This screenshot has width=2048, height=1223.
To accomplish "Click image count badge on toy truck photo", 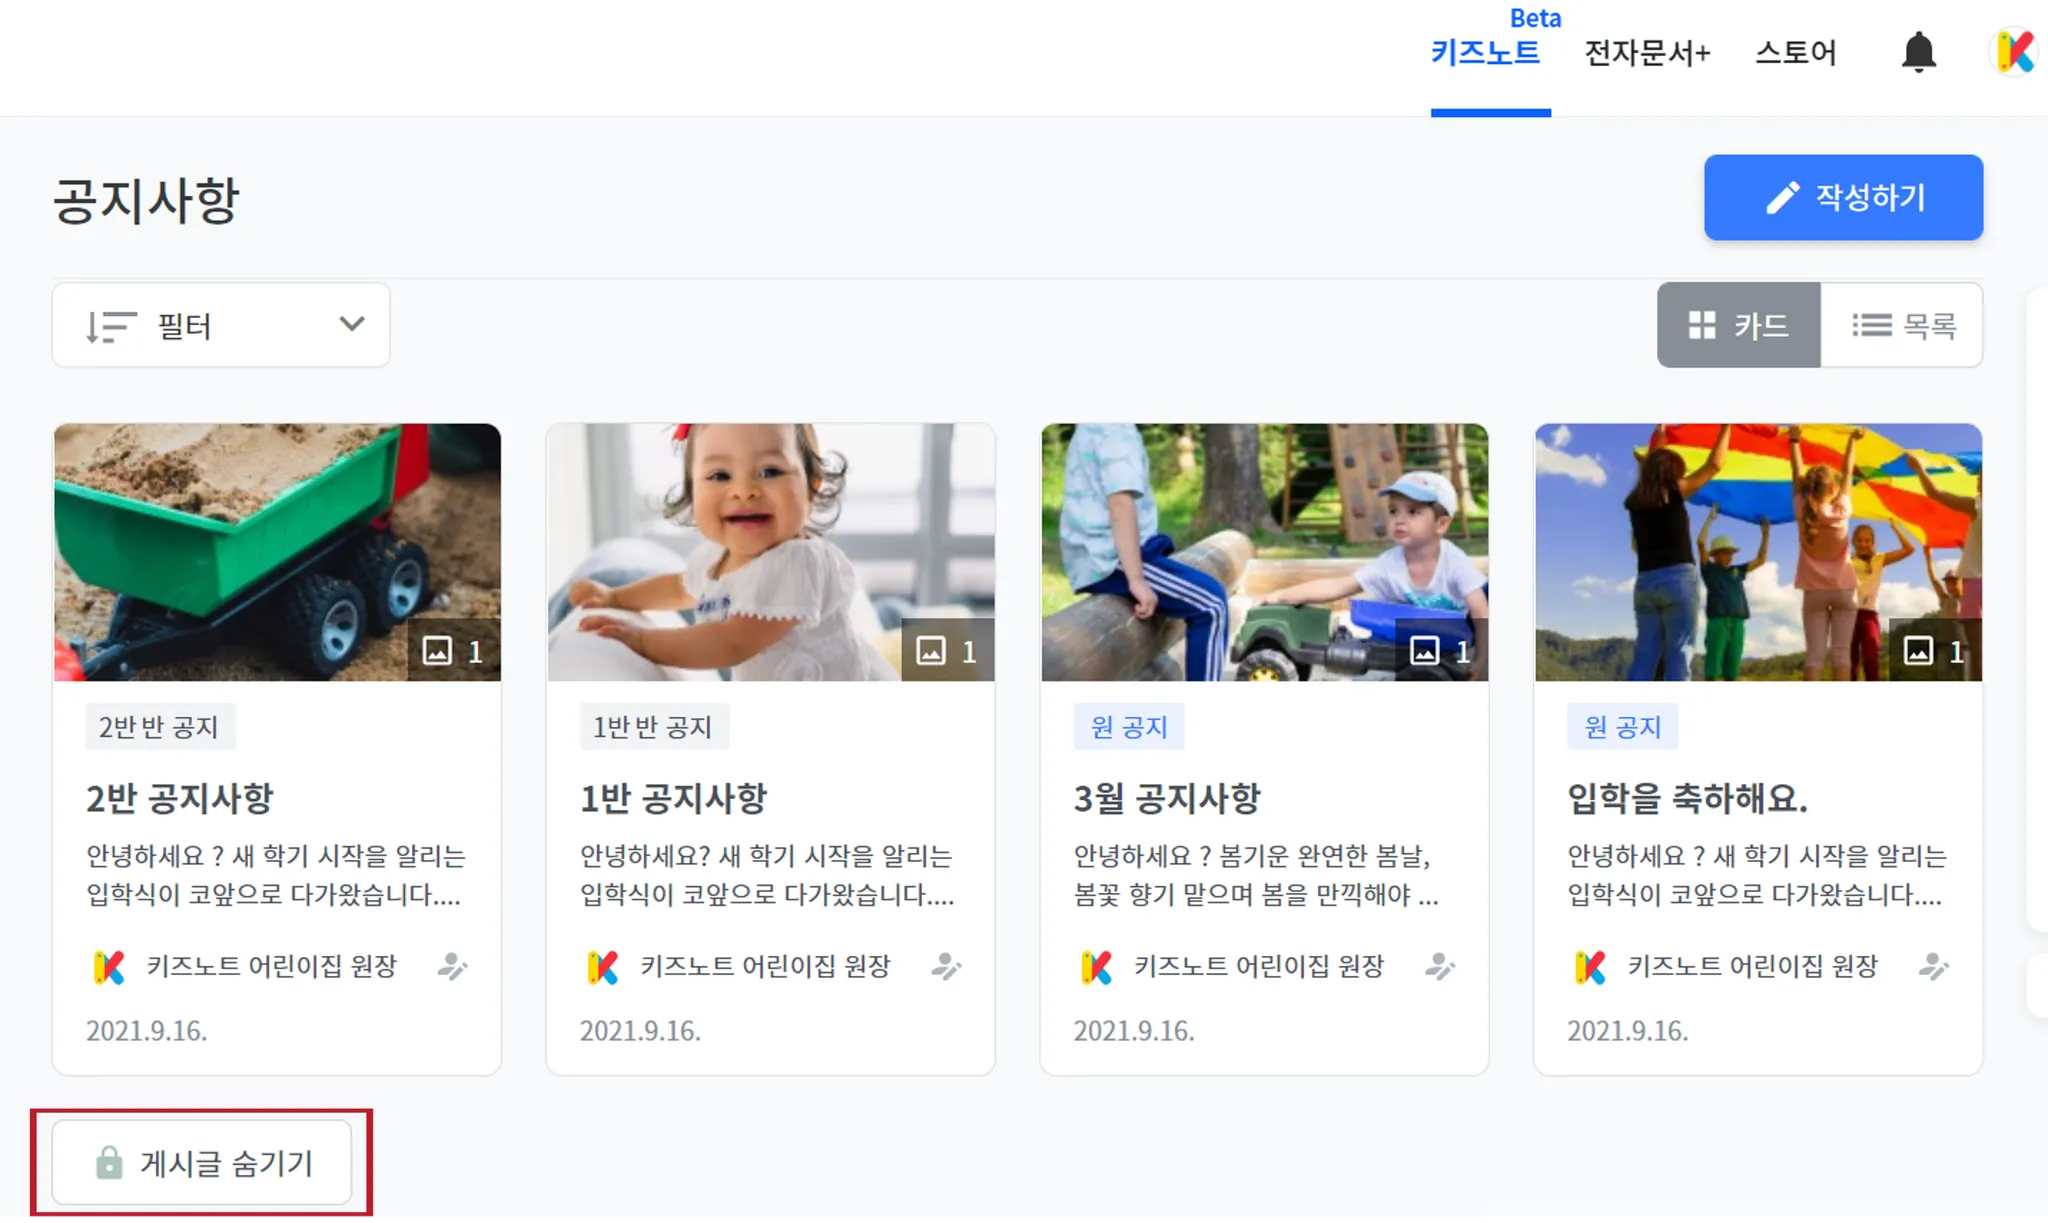I will coord(454,651).
